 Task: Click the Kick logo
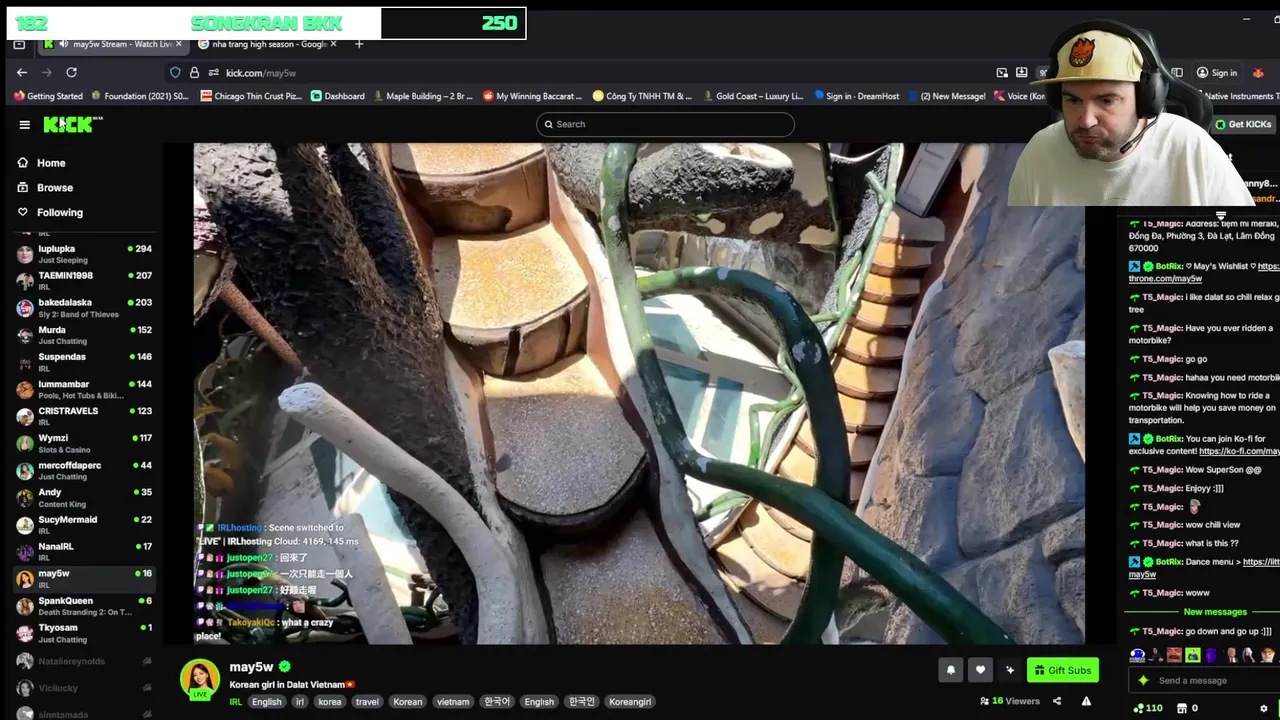click(72, 124)
